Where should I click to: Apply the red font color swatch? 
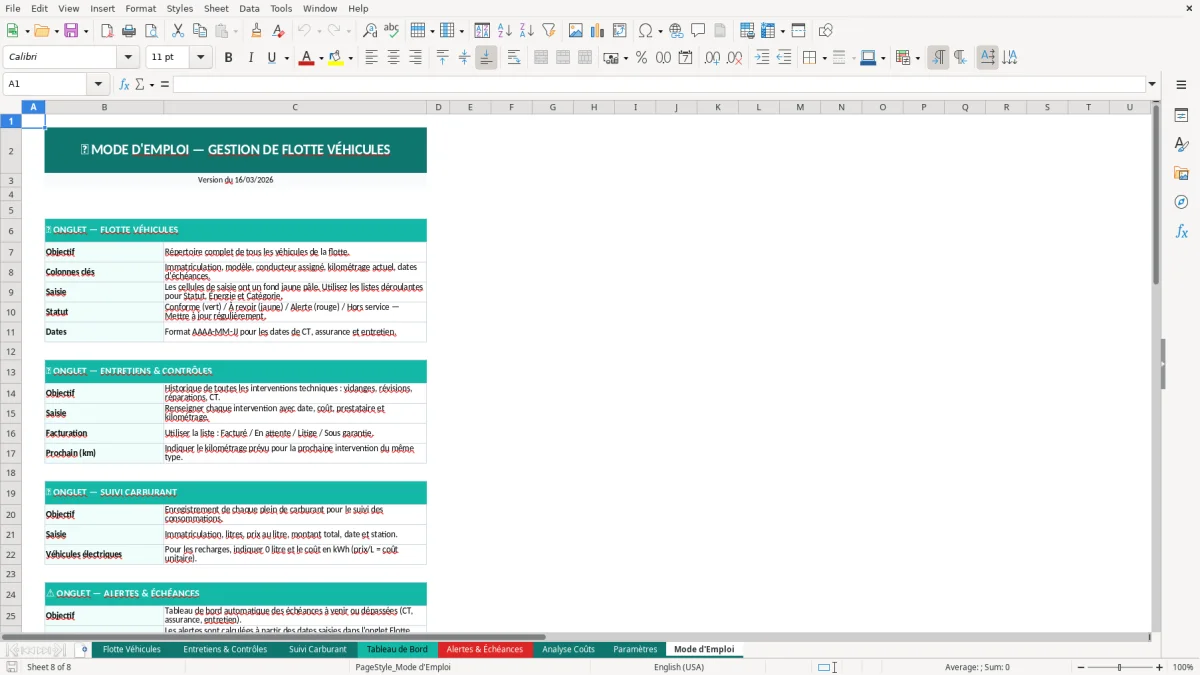pyautogui.click(x=305, y=58)
